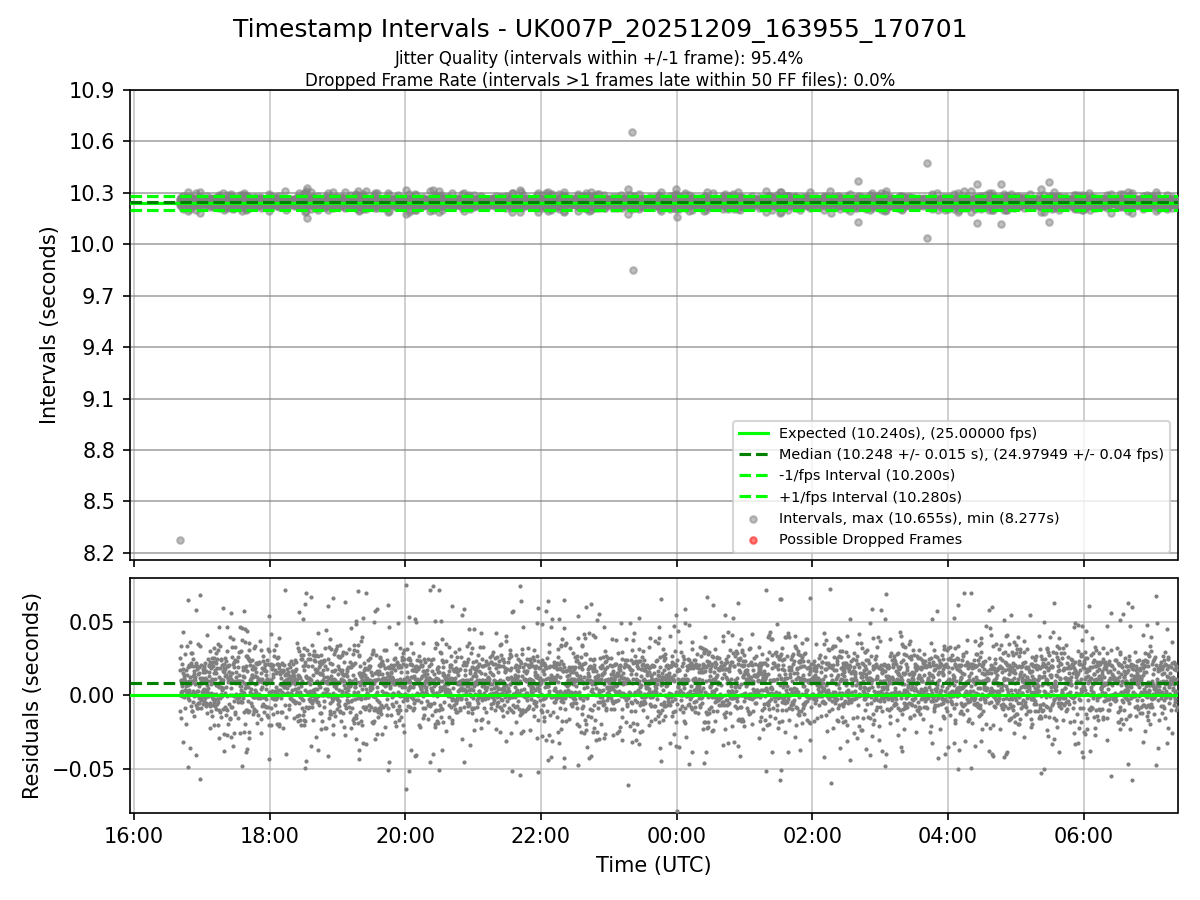This screenshot has height=900, width=1200.
Task: Click the x-axis tick label '22:00'
Action: point(541,834)
